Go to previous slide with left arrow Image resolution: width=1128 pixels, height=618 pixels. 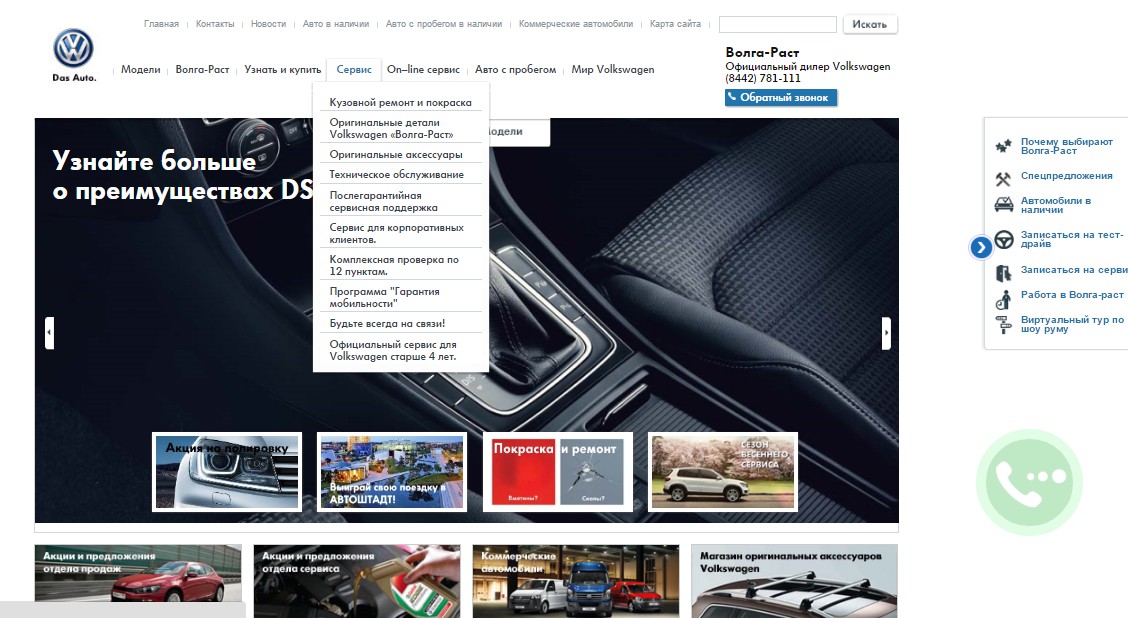tap(50, 333)
